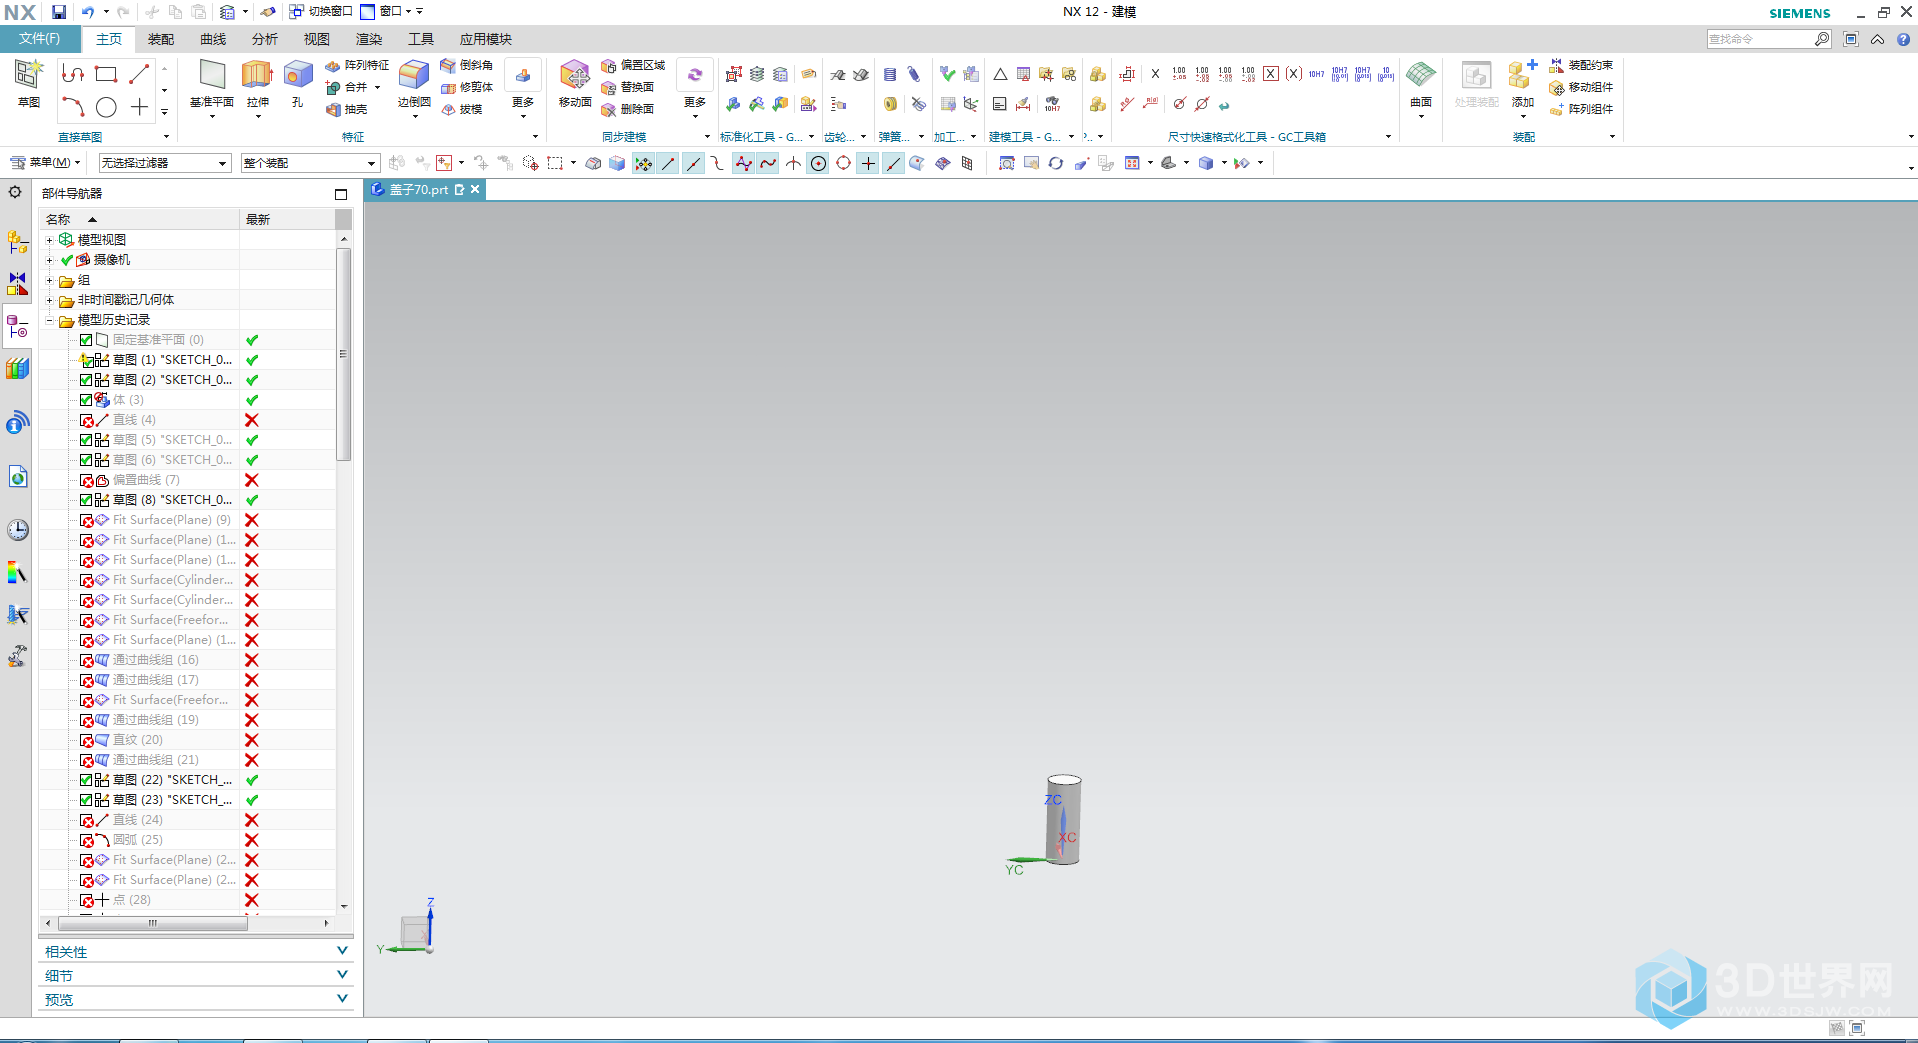
Task: Switch to the 渲染 ribbon tab
Action: [x=369, y=39]
